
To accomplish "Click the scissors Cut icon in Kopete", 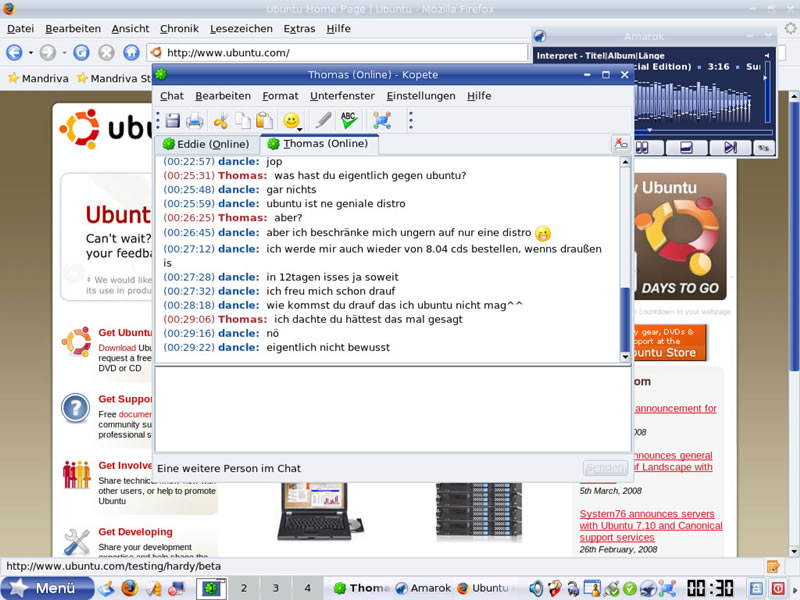I will (x=221, y=121).
